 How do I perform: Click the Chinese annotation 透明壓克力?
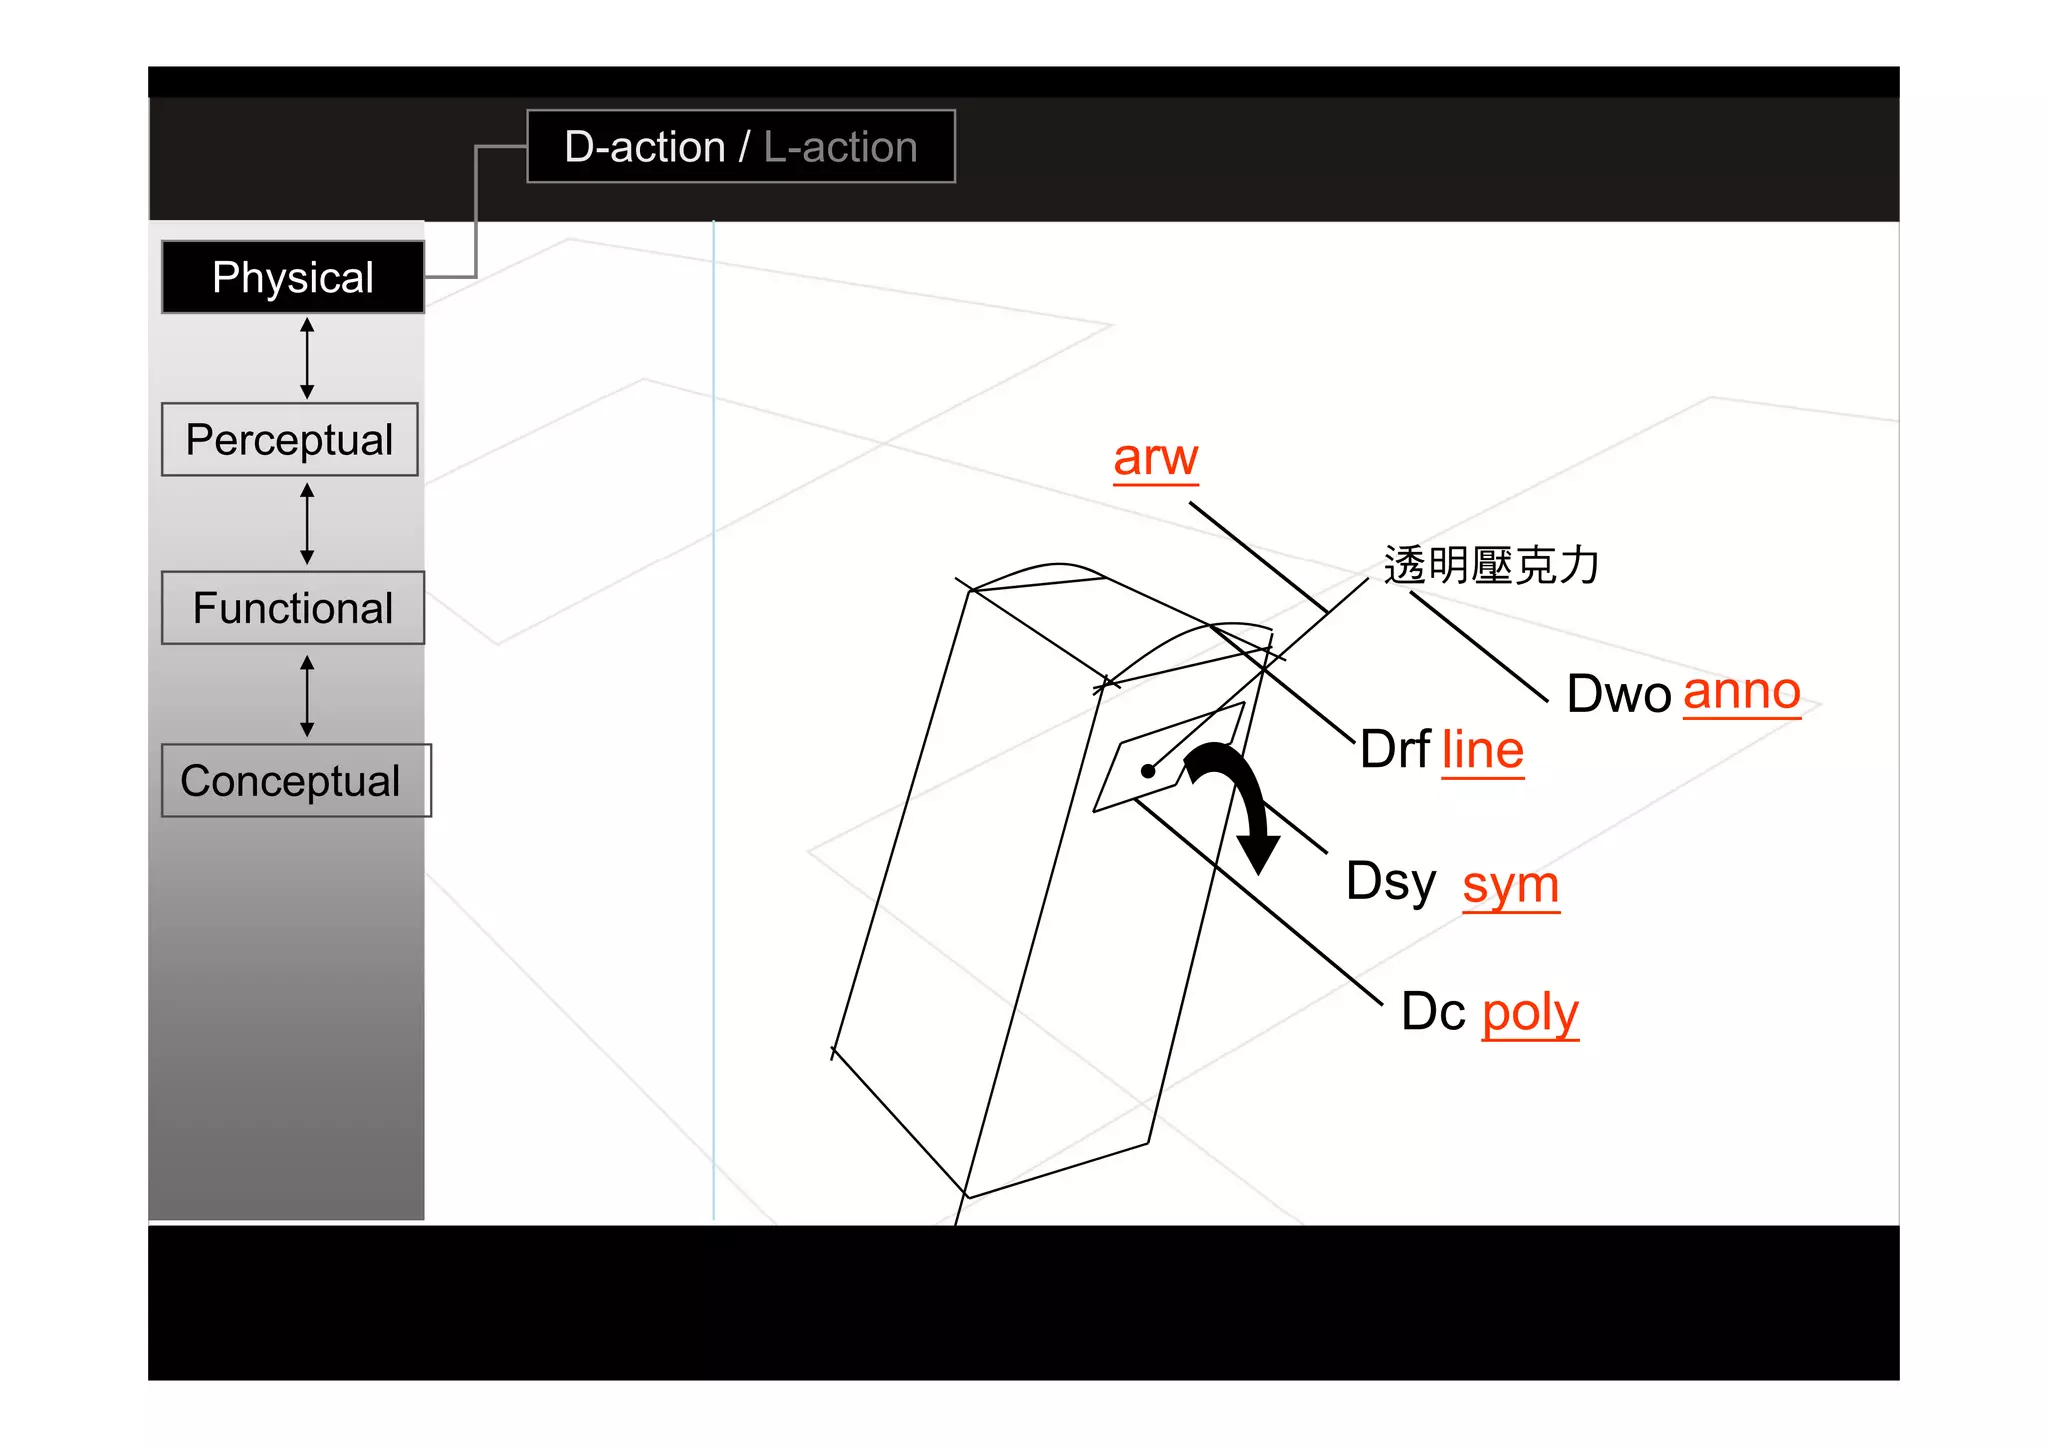pos(1490,566)
